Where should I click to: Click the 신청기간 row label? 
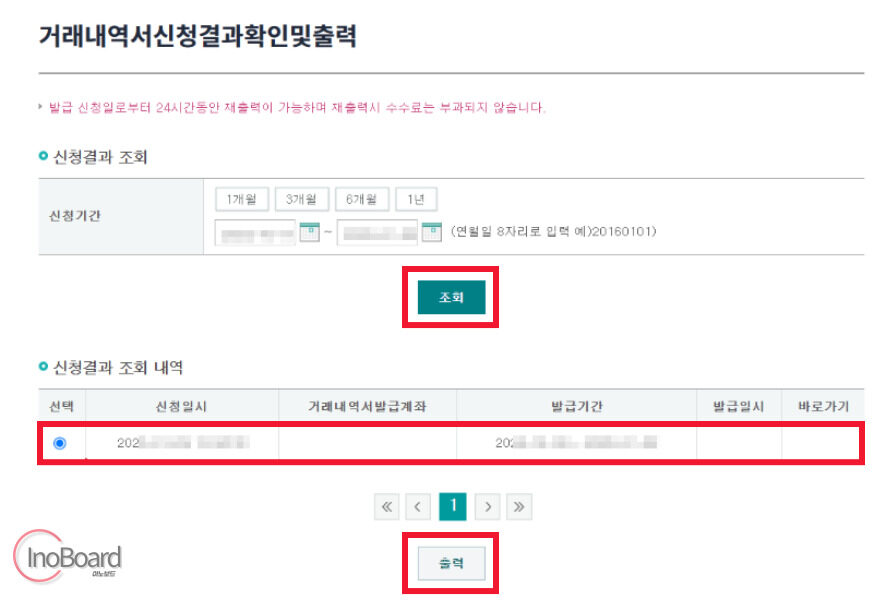(75, 216)
